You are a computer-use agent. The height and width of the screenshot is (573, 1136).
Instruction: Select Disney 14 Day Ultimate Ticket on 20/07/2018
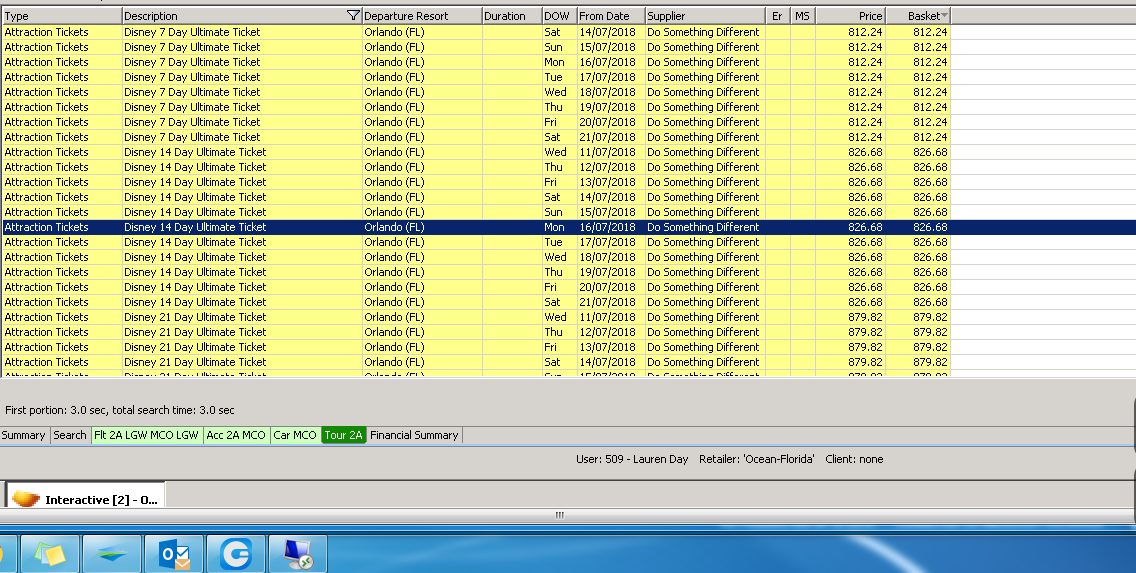[476, 287]
